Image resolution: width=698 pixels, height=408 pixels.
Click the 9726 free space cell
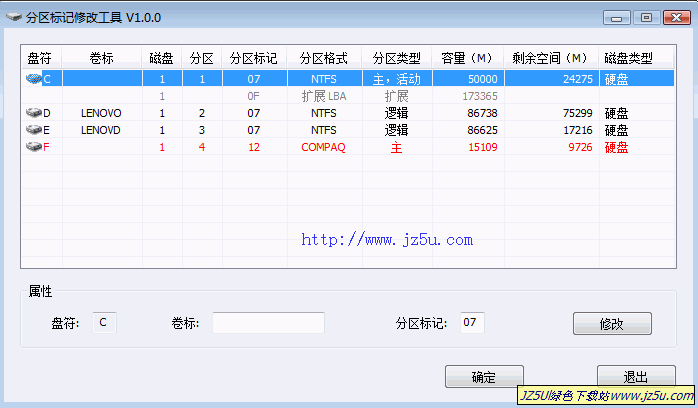click(580, 147)
